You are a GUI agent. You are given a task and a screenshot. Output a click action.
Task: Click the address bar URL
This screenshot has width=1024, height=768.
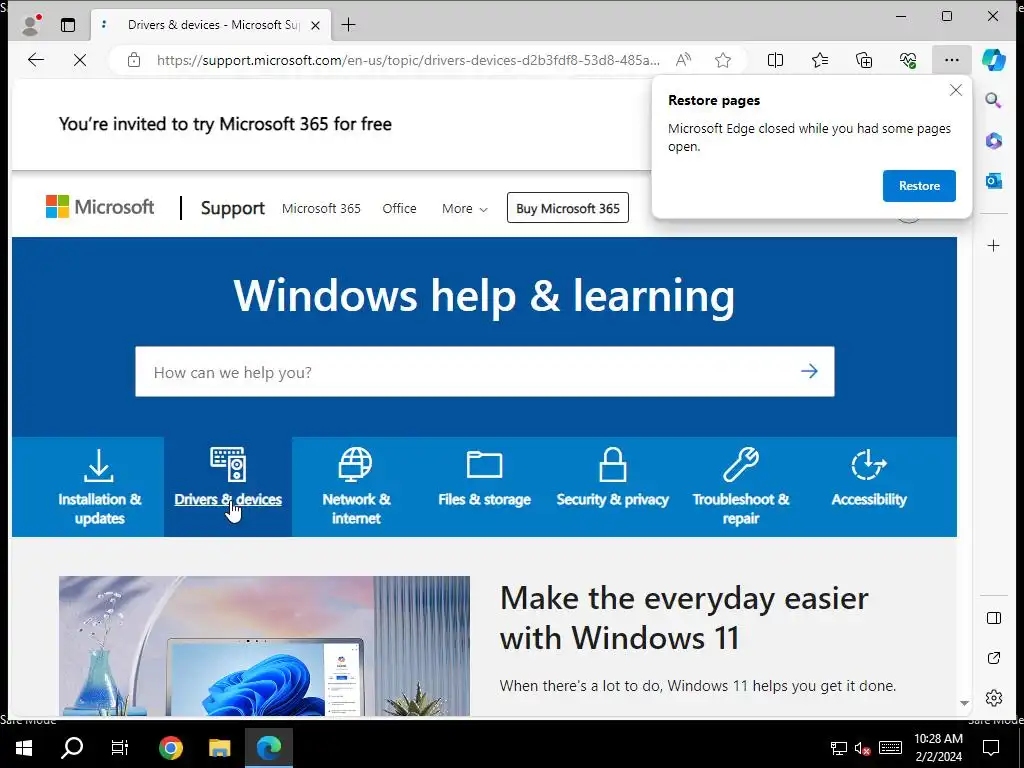click(408, 60)
